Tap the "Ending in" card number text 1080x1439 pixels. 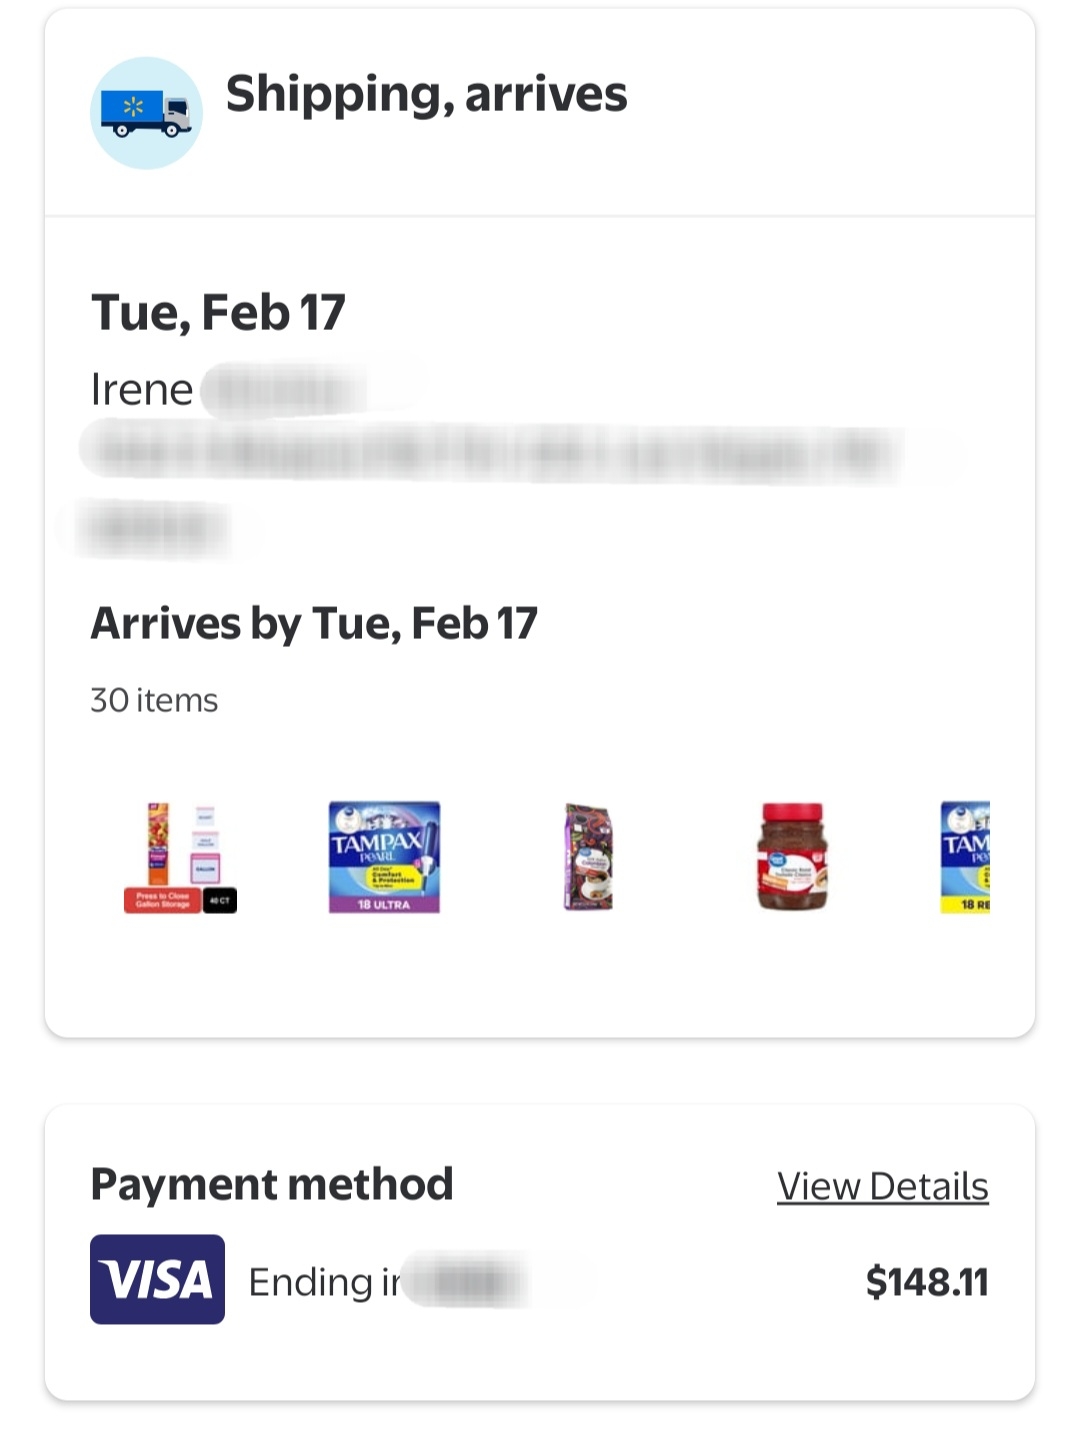pyautogui.click(x=324, y=1282)
